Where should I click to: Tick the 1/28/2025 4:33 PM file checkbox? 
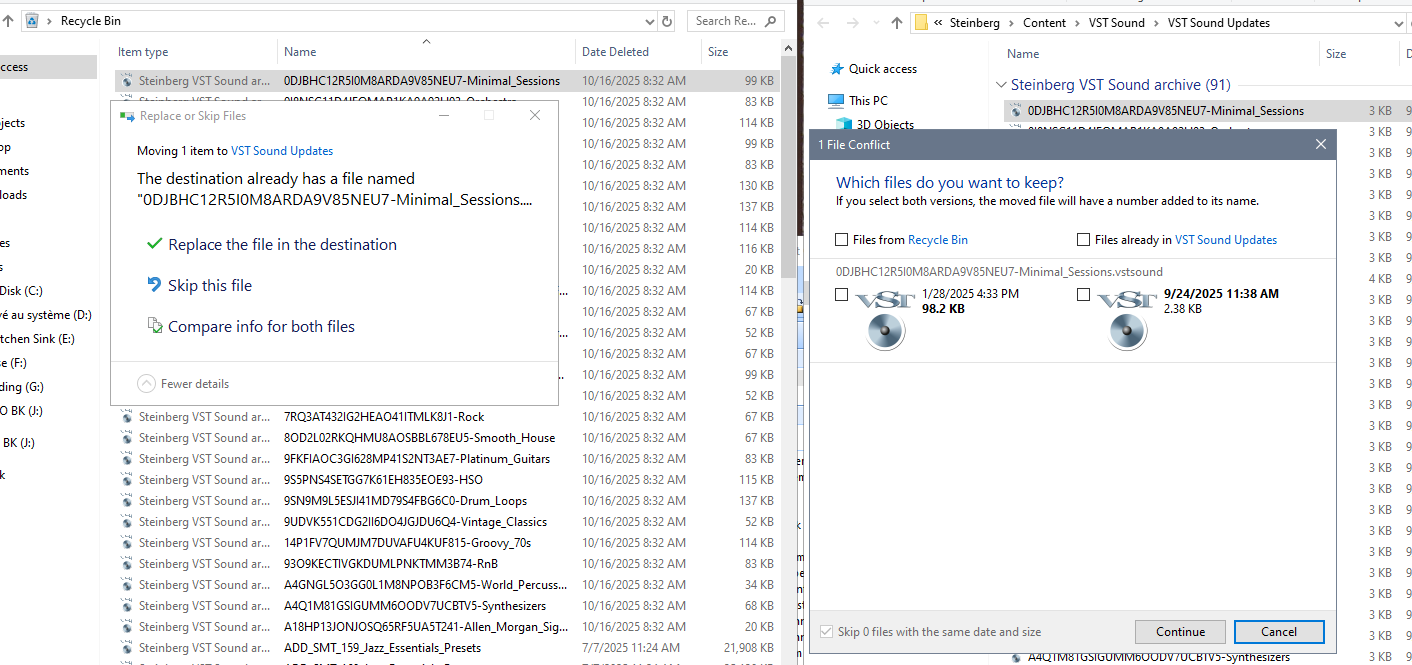(841, 295)
